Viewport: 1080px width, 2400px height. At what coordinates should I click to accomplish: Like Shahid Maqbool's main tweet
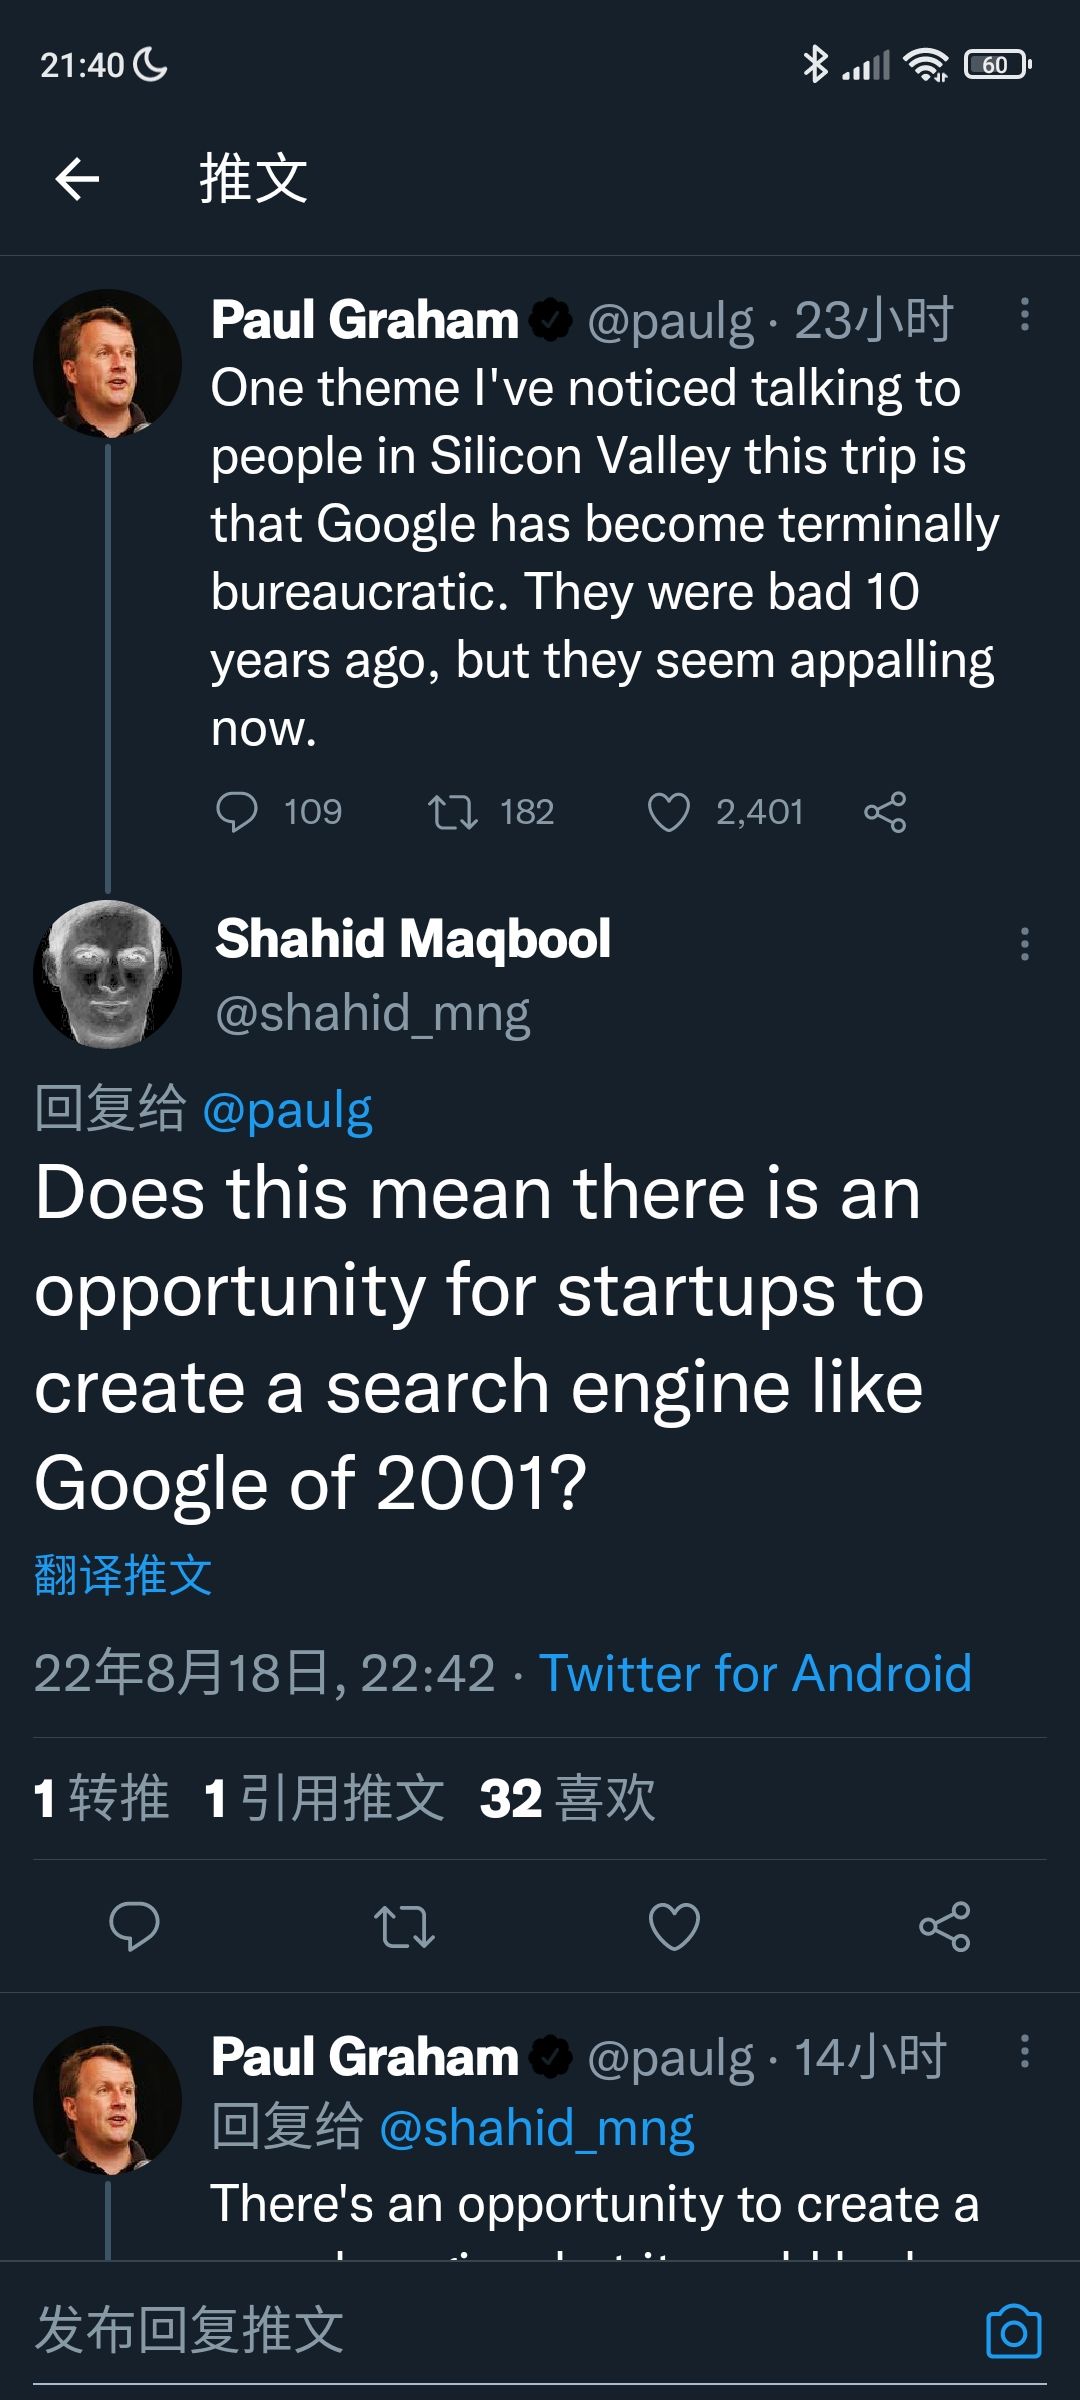(674, 1926)
